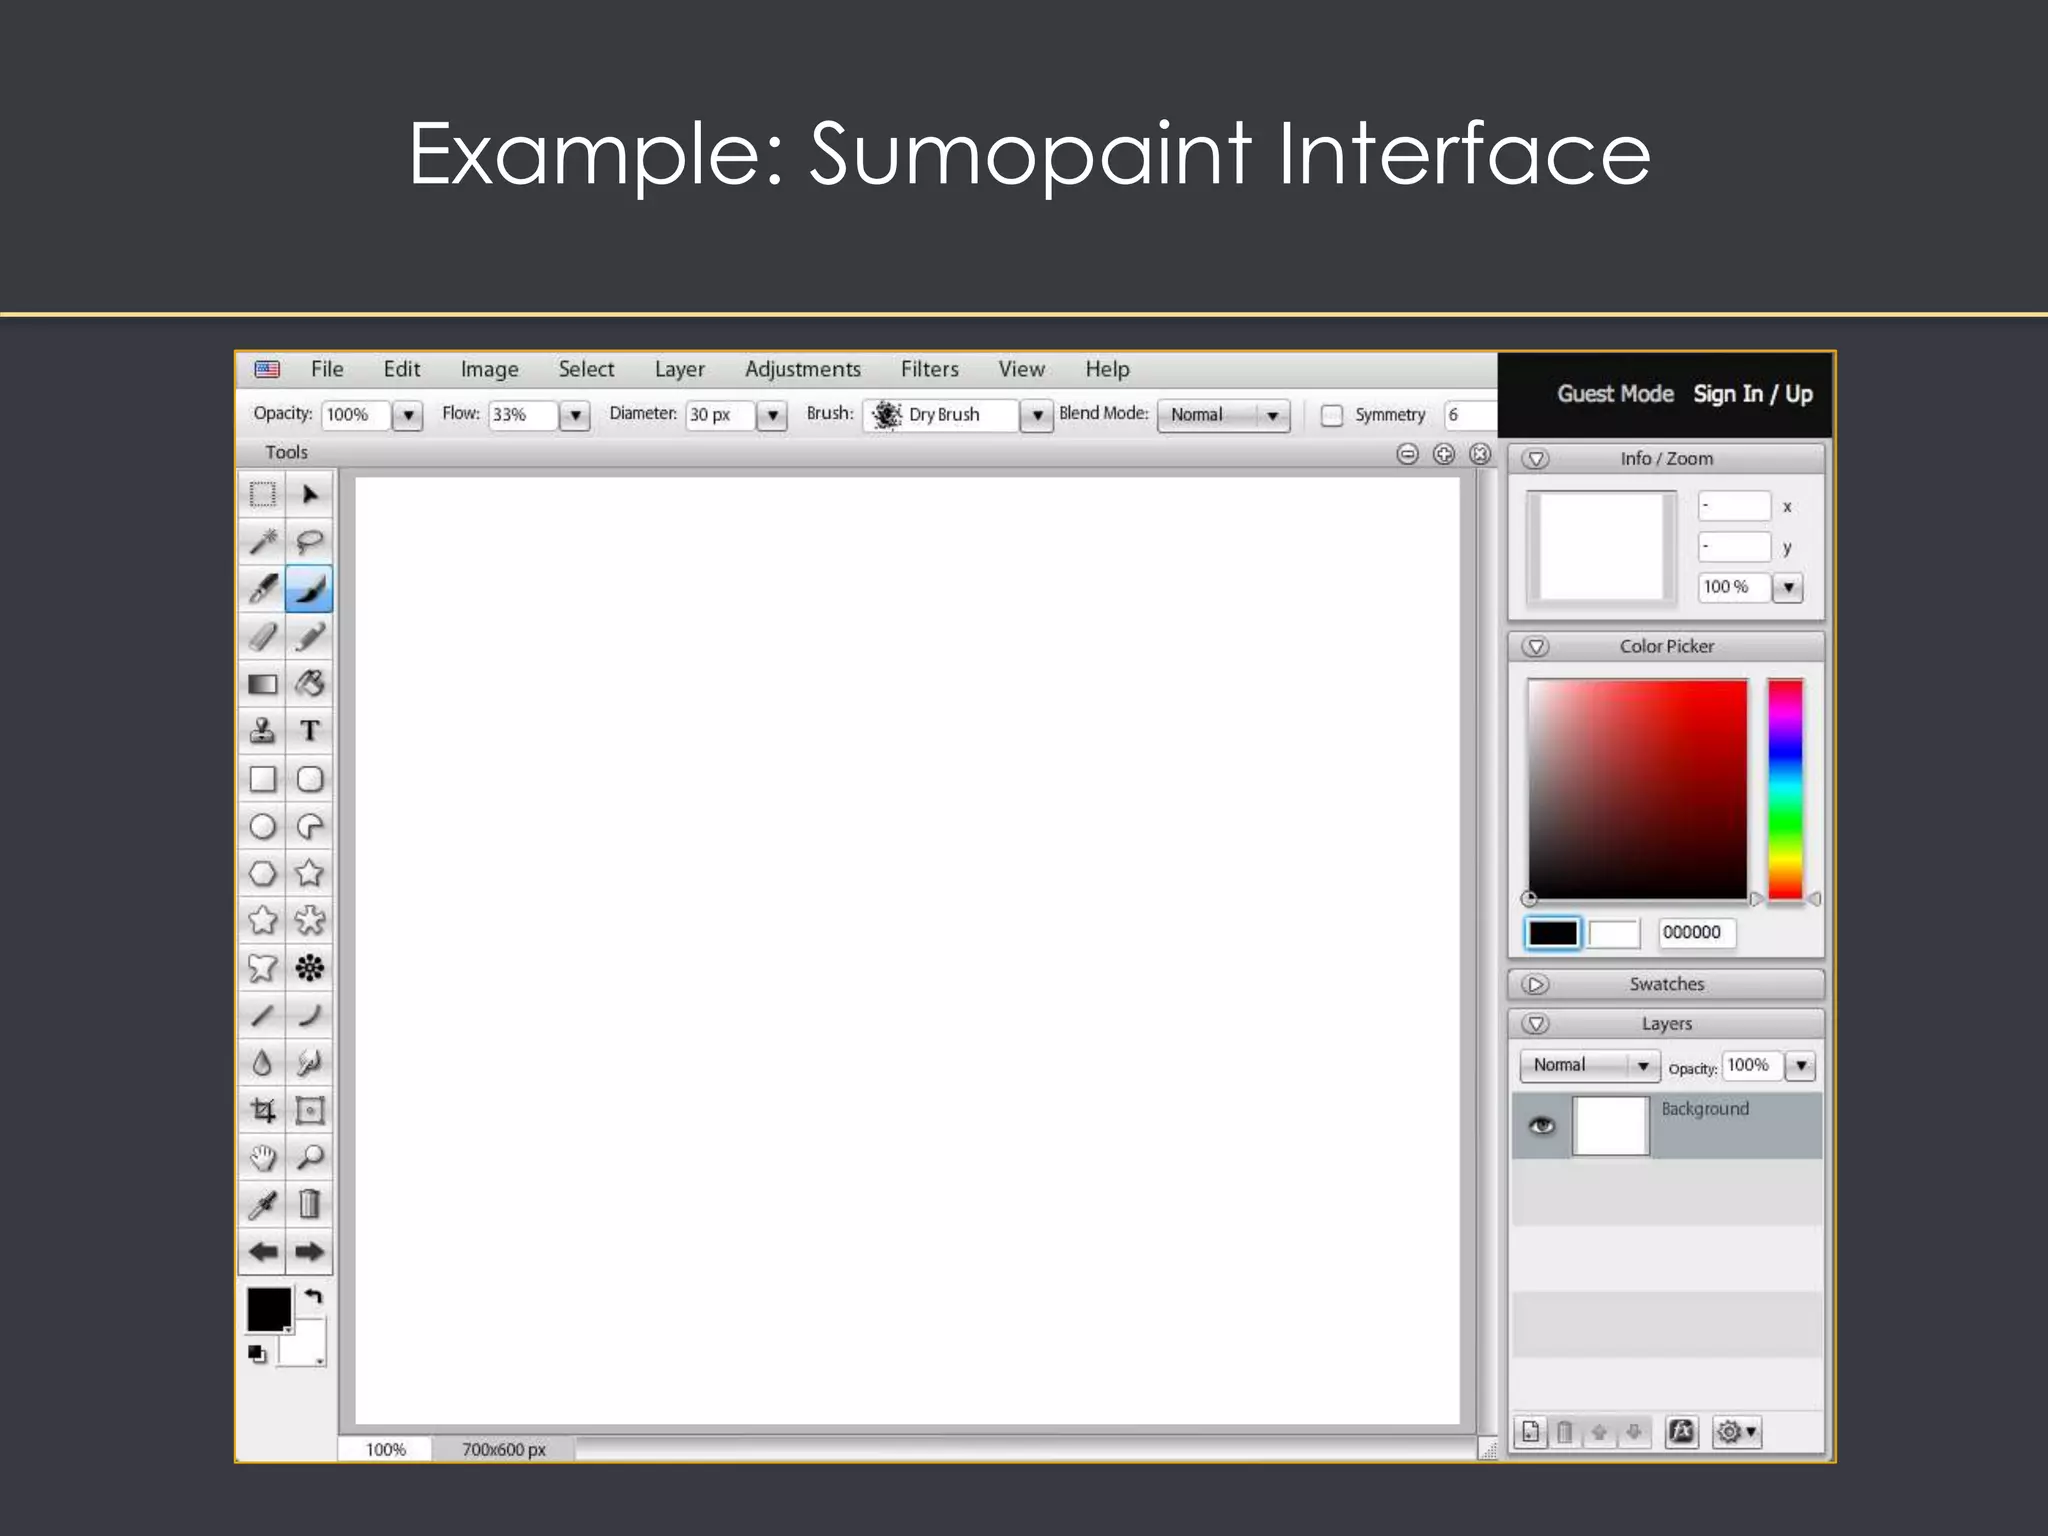Screen dimensions: 2048x1536
Task: Select the Pencil tool
Action: [309, 636]
